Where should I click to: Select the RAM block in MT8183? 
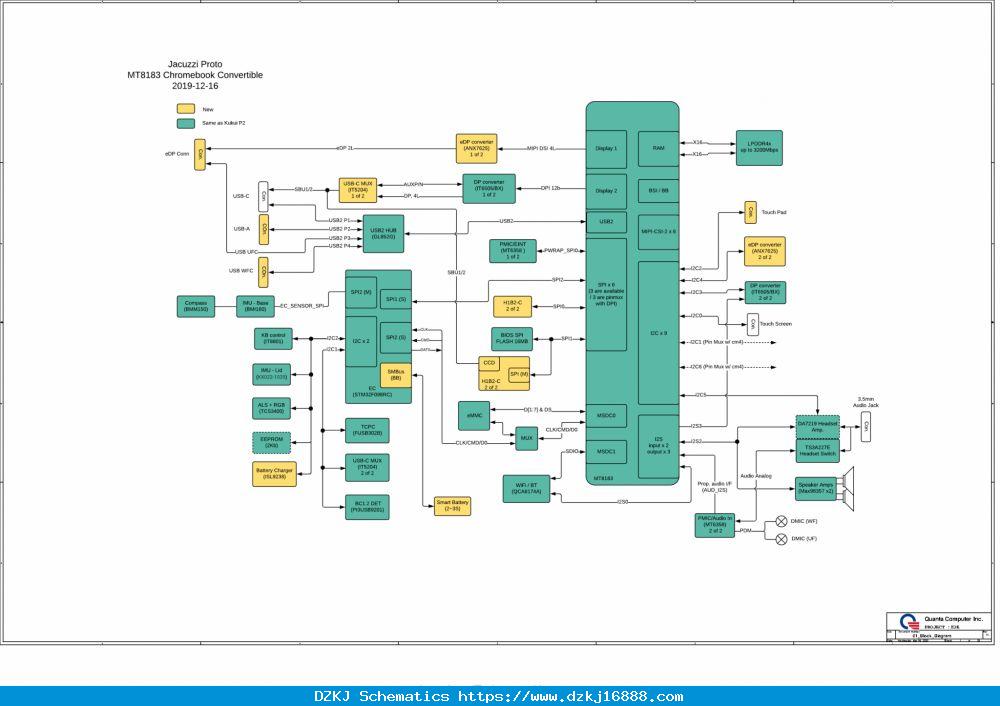point(658,149)
